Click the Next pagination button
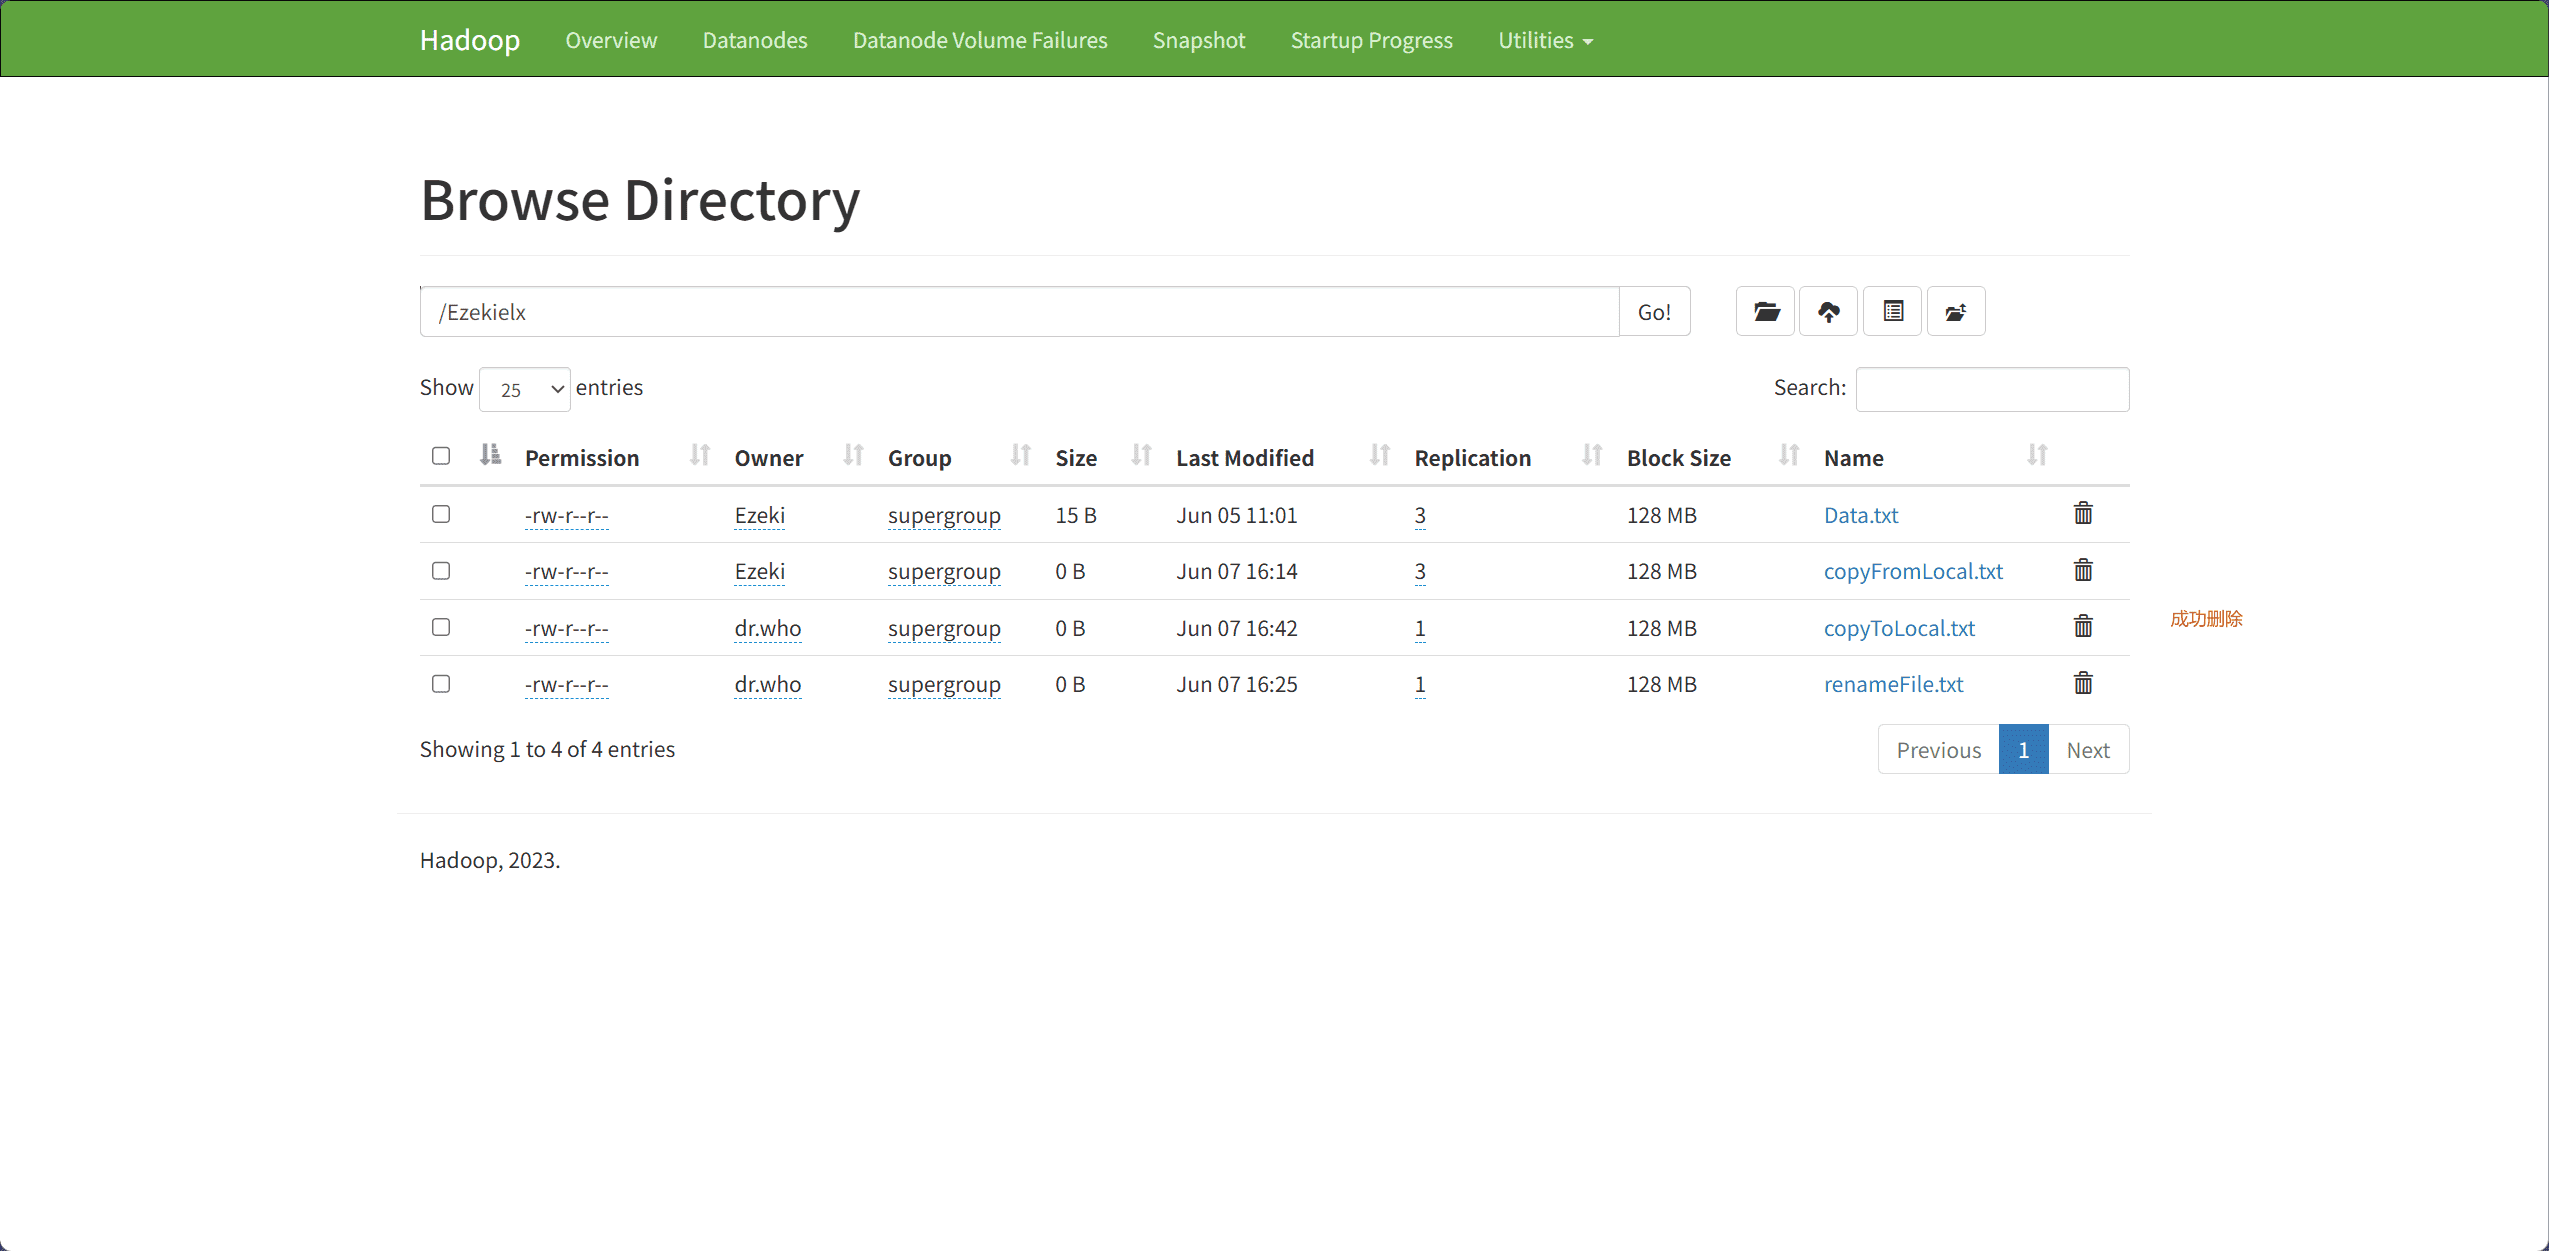Image resolution: width=2549 pixels, height=1251 pixels. pyautogui.click(x=2088, y=749)
